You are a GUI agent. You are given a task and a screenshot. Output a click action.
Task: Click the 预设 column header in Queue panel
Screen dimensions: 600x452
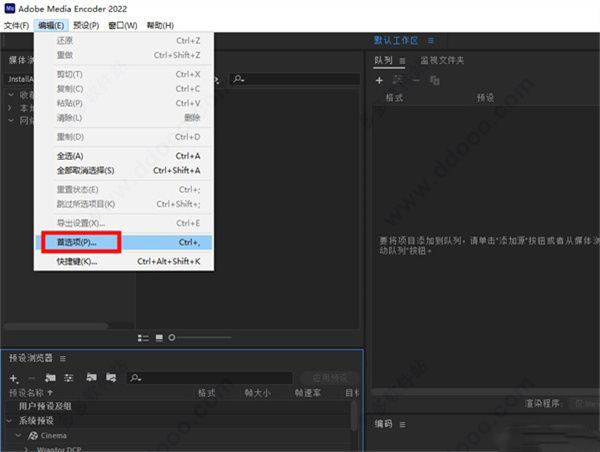point(485,98)
